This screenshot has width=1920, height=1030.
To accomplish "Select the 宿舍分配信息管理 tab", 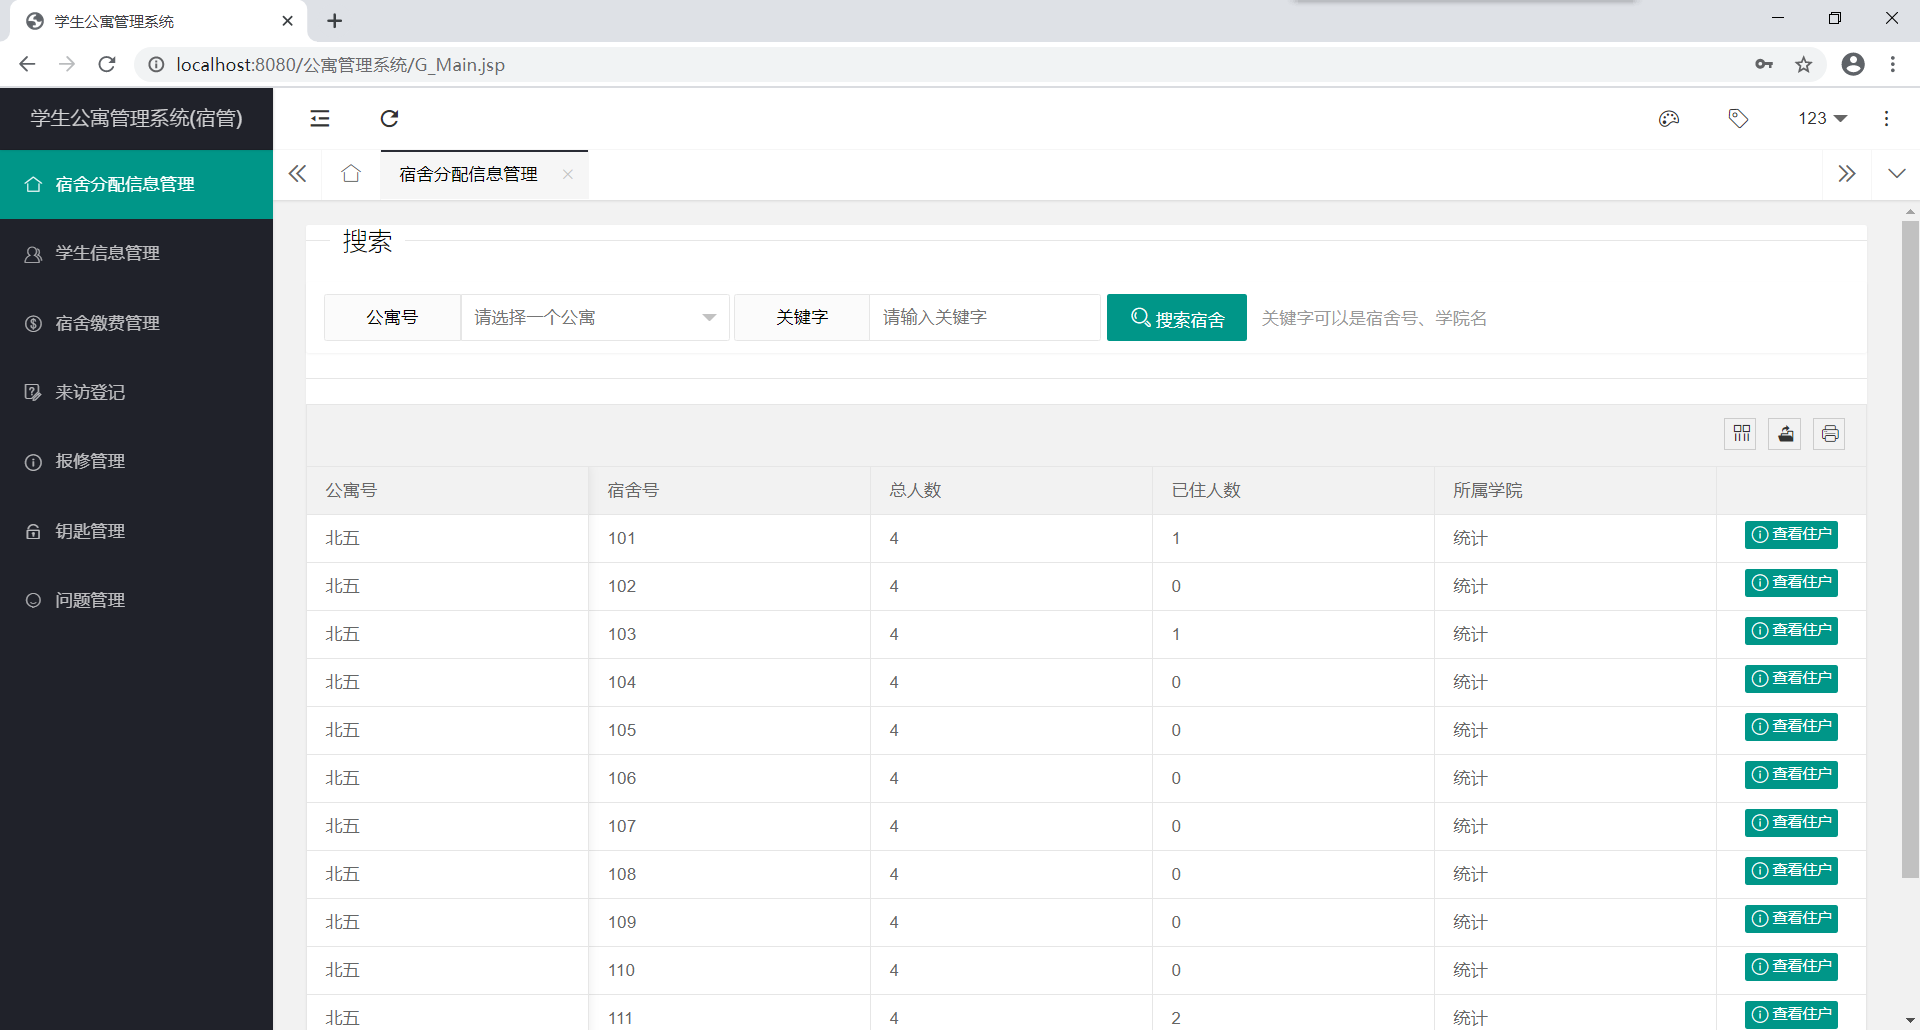I will (x=467, y=173).
